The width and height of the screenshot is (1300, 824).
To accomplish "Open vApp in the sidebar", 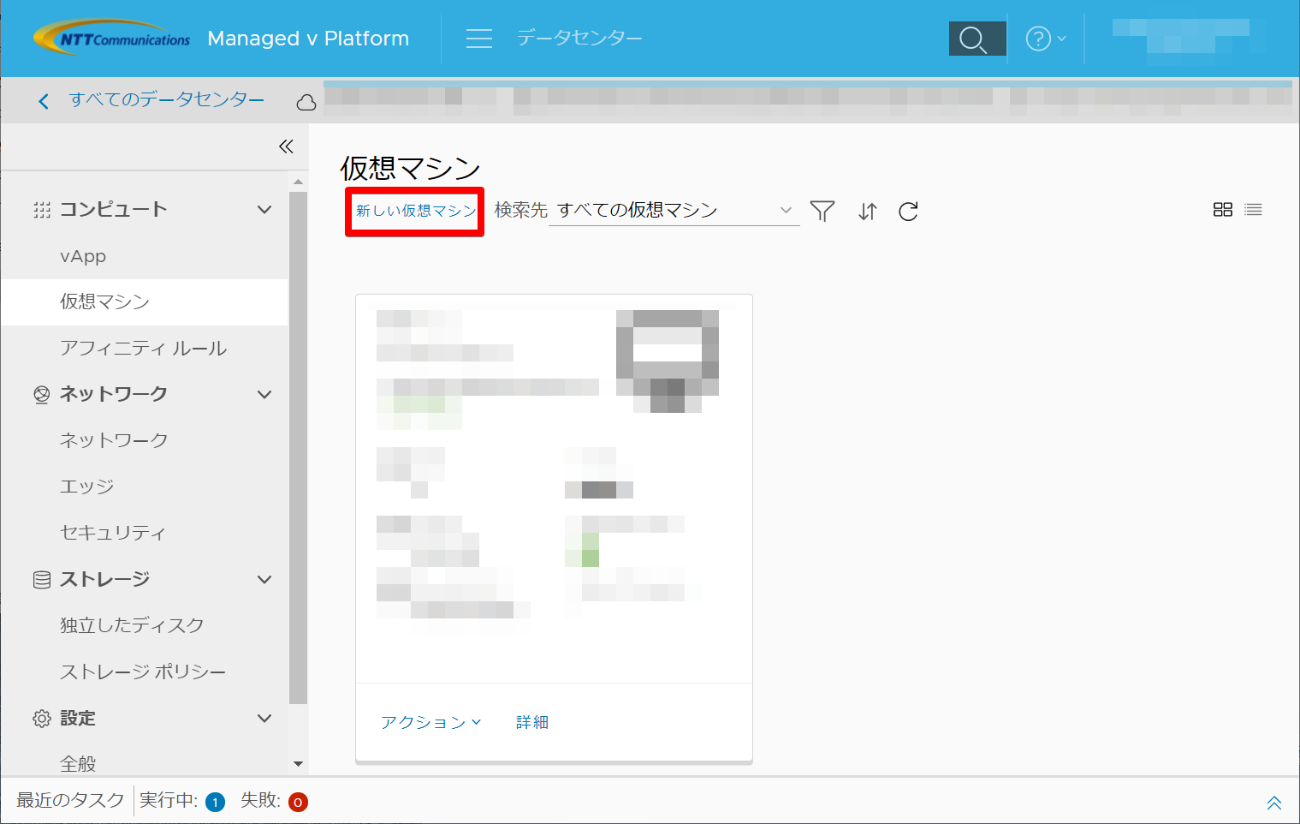I will click(x=83, y=256).
